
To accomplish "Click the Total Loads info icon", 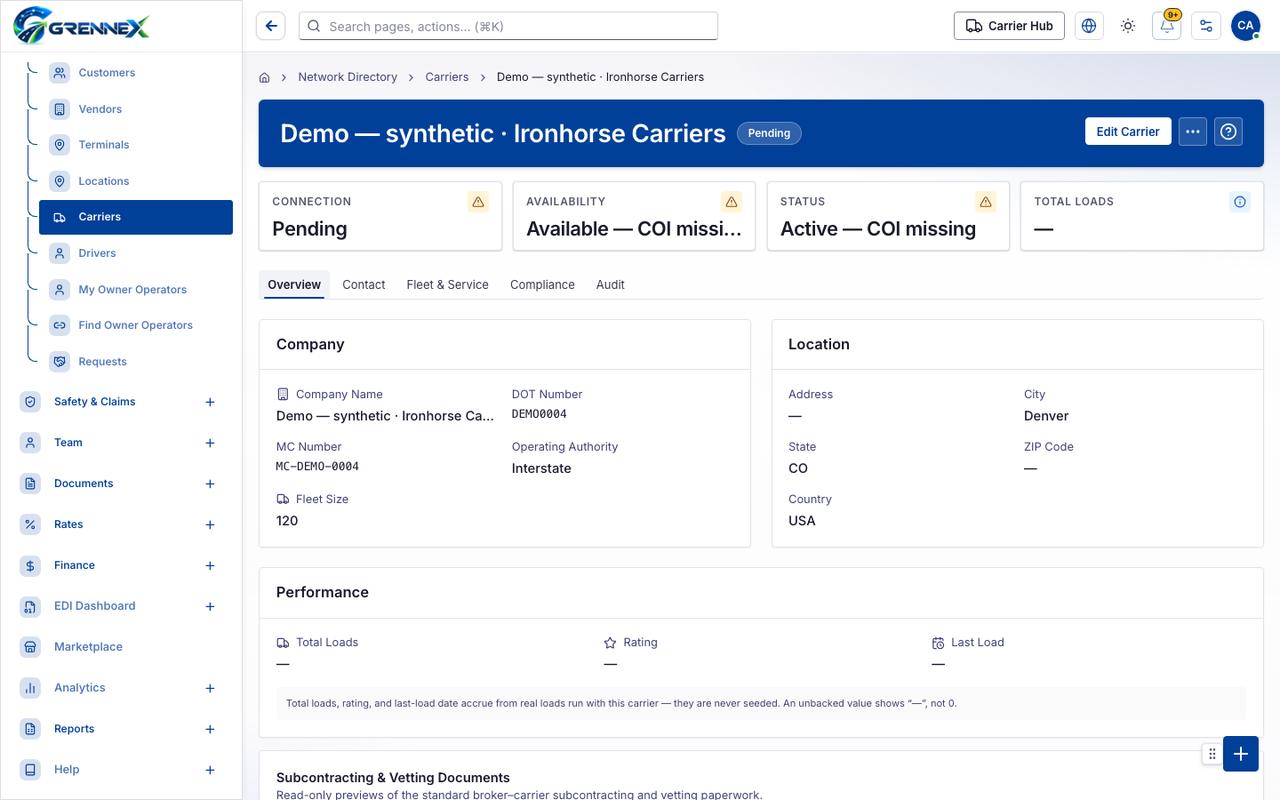I will [x=1240, y=202].
